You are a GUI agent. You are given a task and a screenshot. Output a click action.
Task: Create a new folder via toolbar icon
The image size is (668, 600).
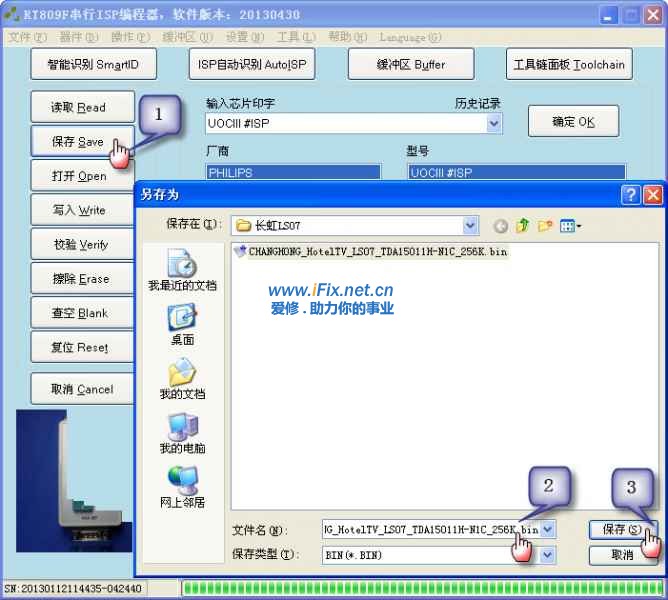click(545, 226)
